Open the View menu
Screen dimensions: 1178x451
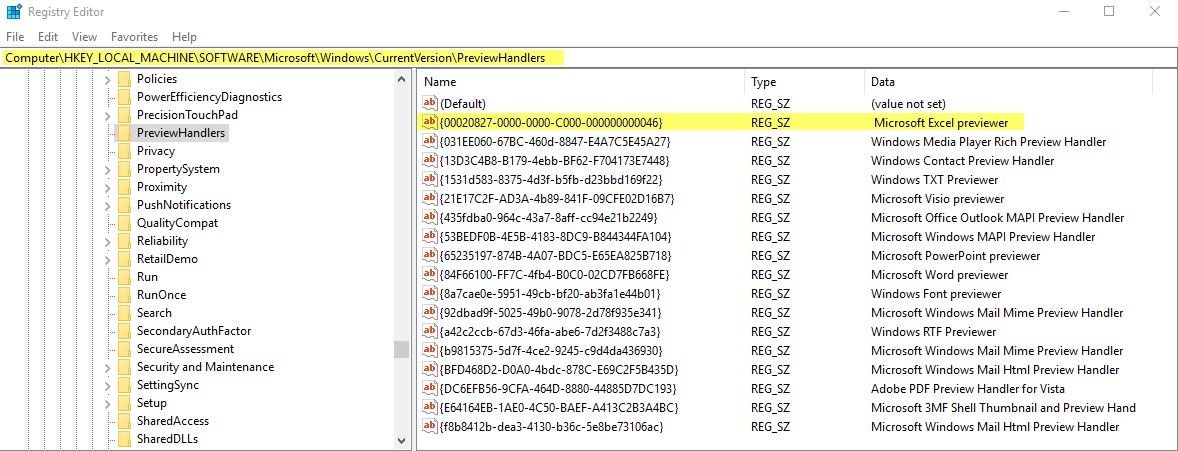click(x=84, y=36)
